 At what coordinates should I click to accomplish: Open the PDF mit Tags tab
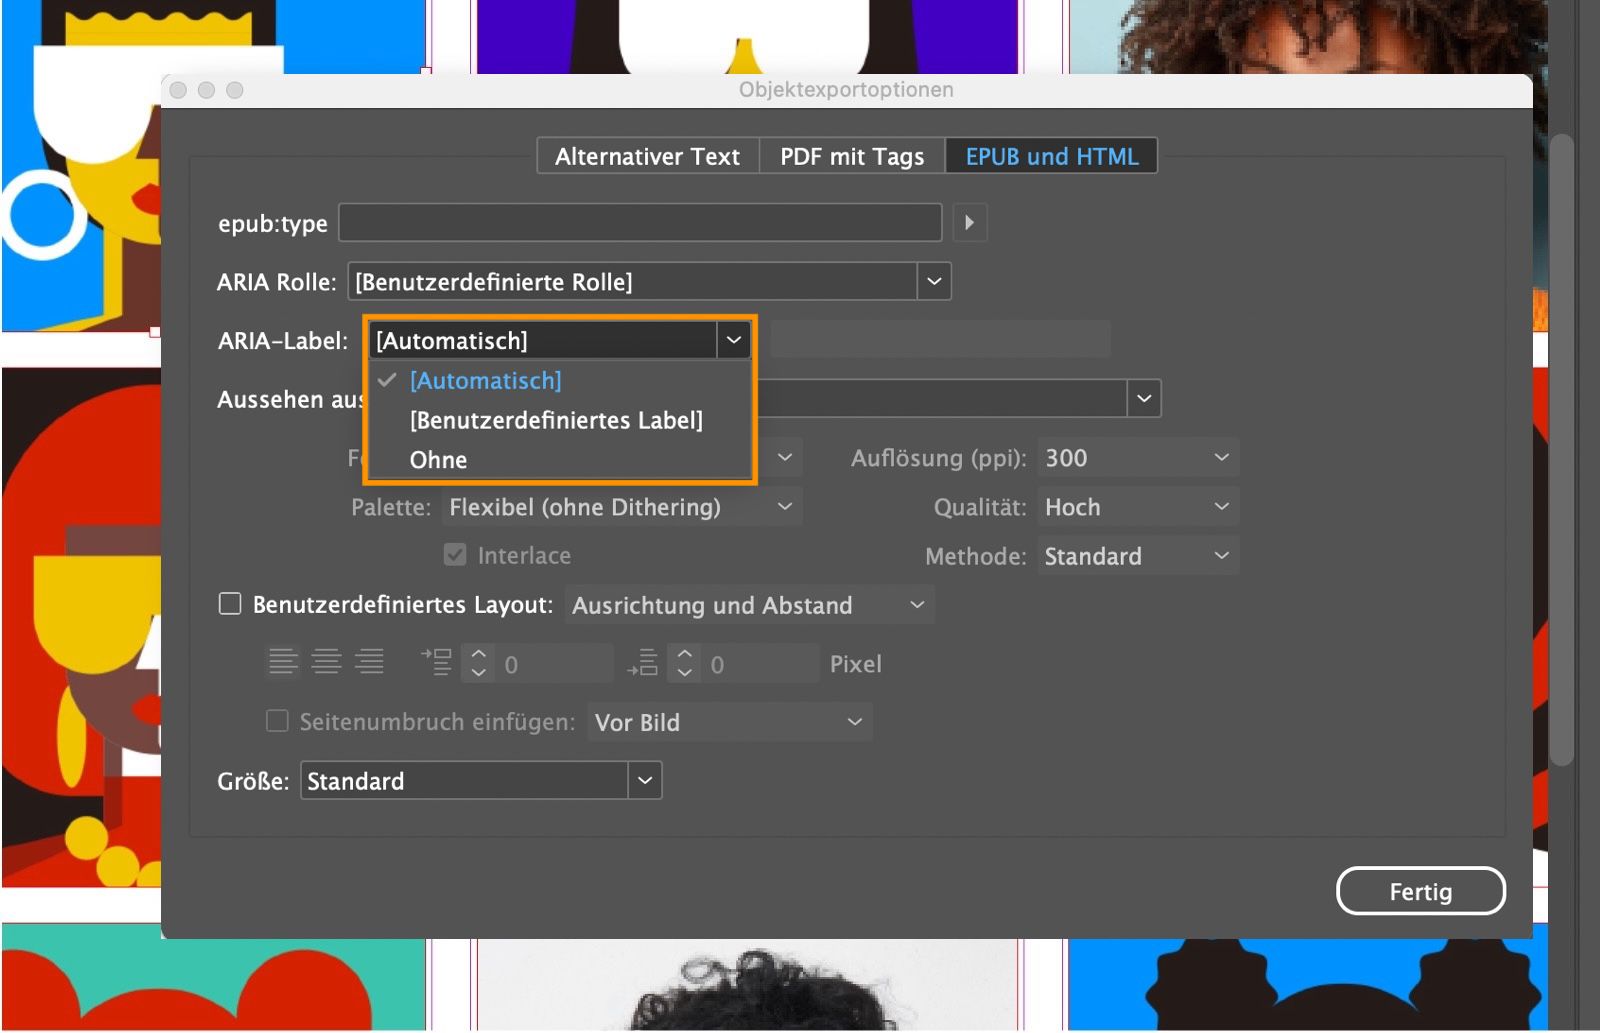coord(851,156)
